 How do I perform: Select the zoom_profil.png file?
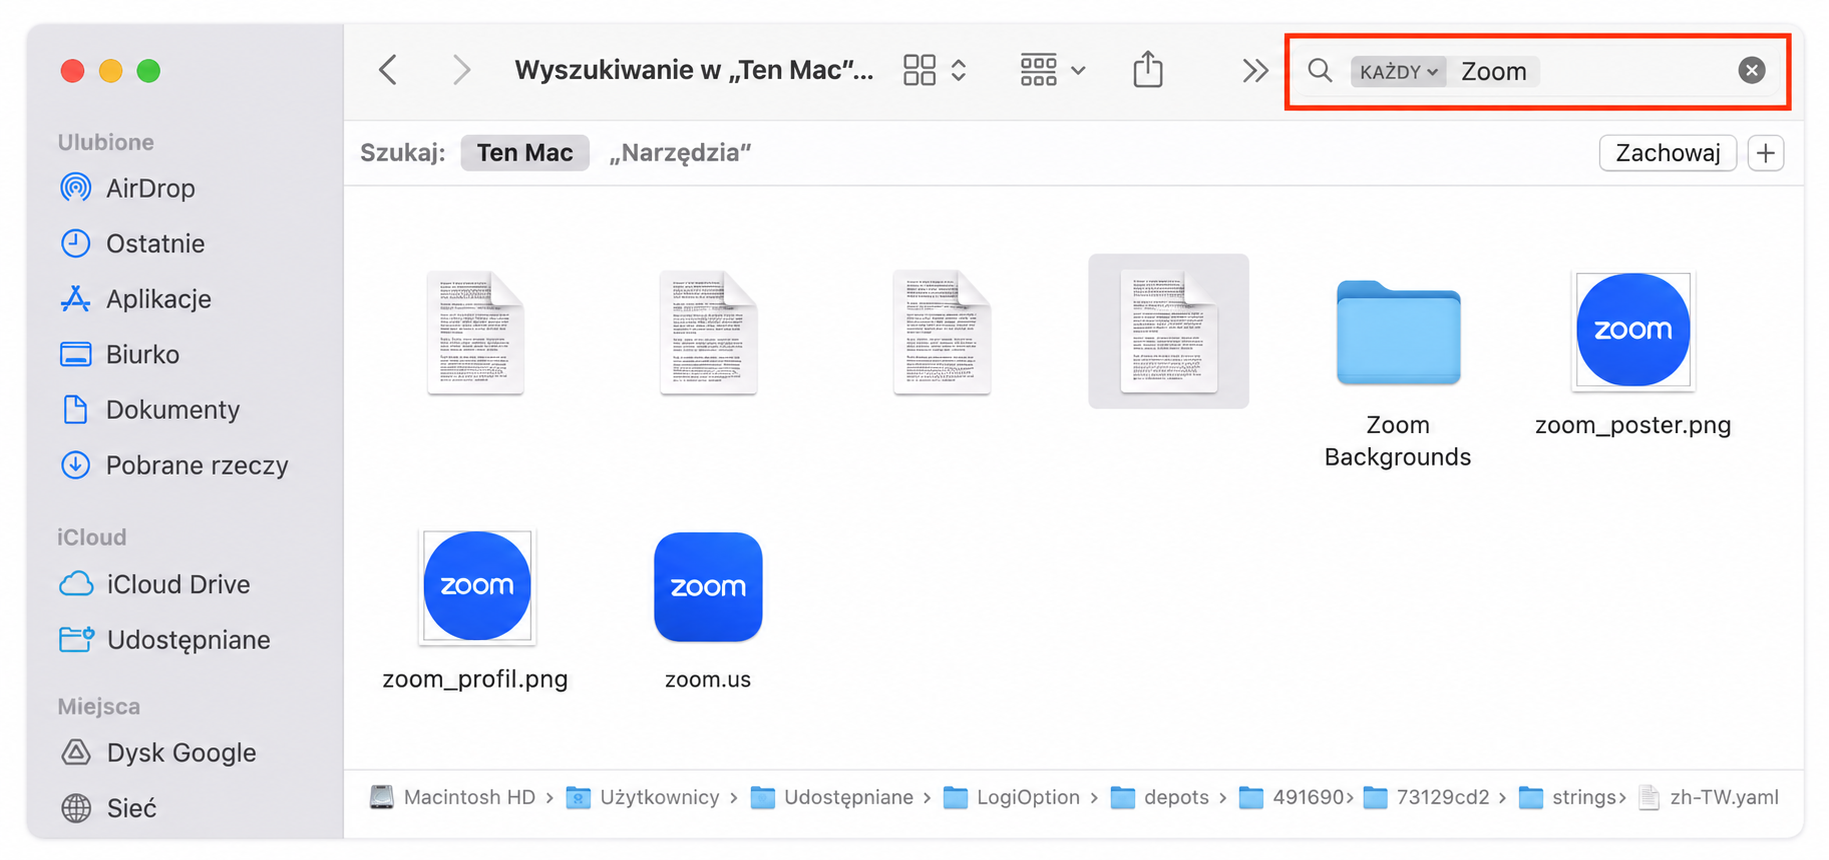click(477, 587)
